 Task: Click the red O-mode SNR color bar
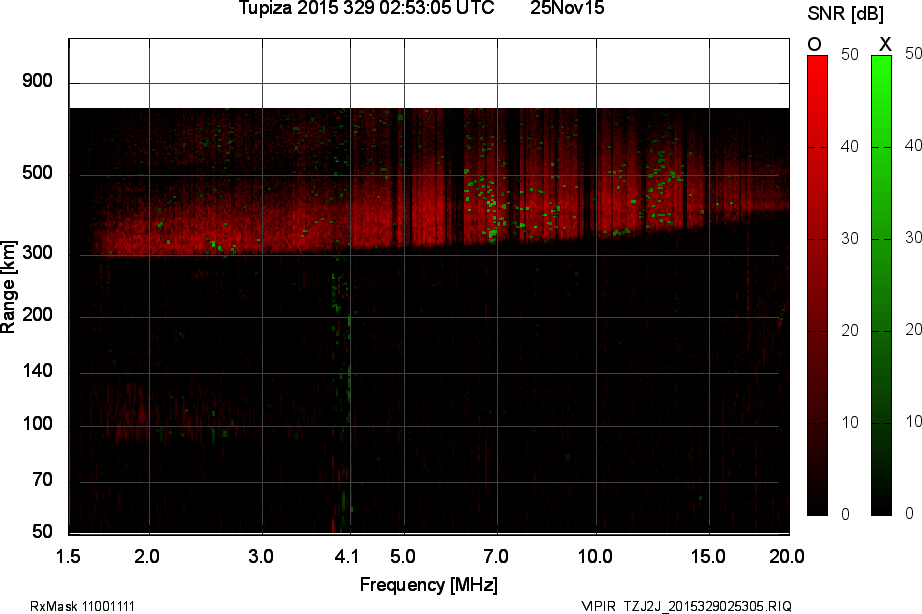click(817, 285)
